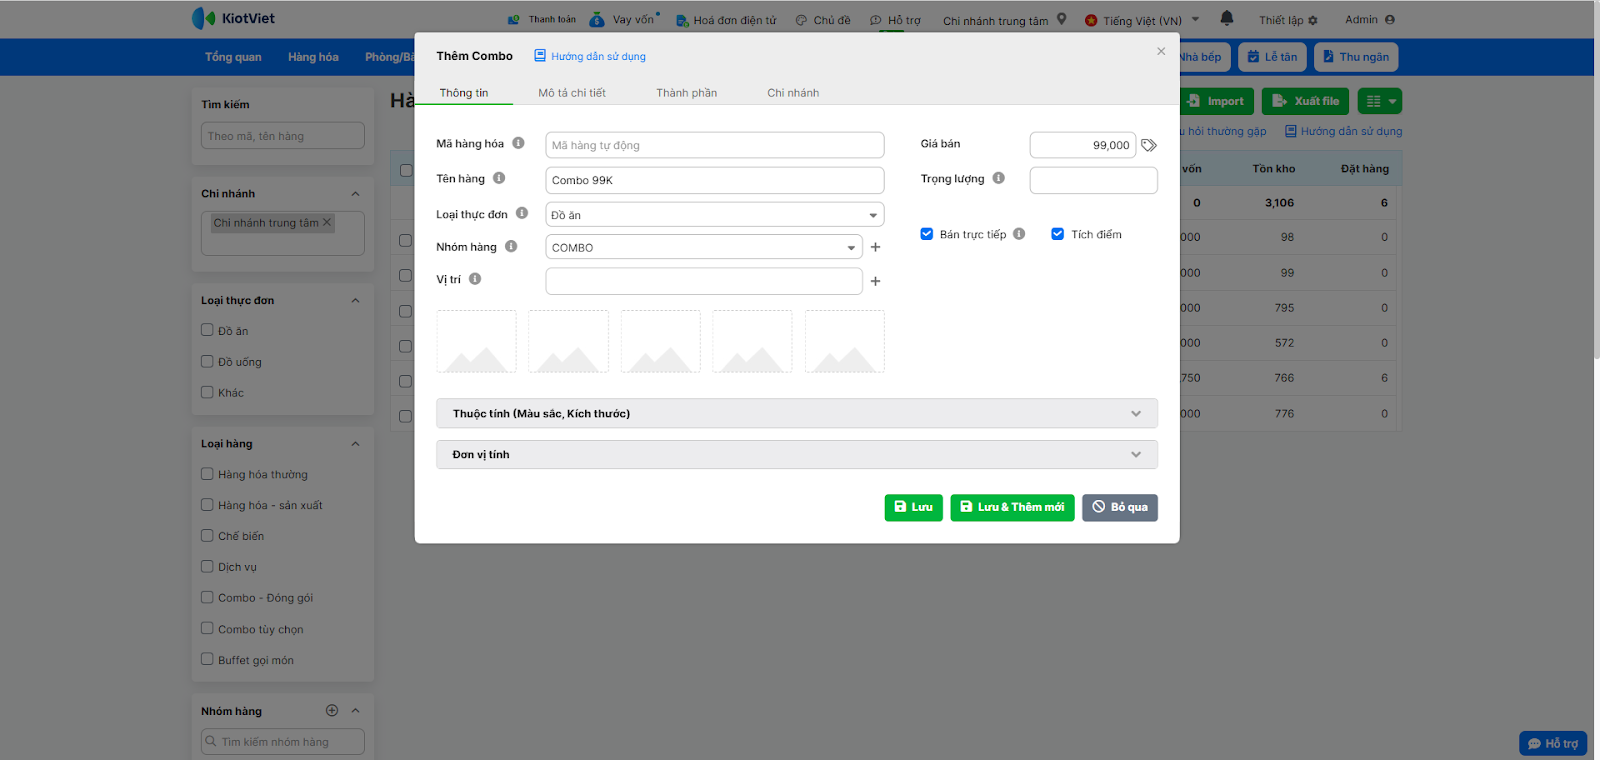Click info icon next to Bán trực tiếp
1600x760 pixels.
coord(1019,234)
